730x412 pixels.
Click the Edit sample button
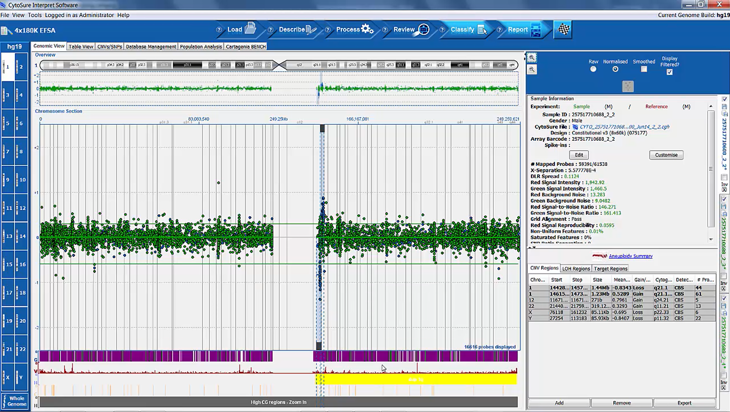[x=579, y=155]
